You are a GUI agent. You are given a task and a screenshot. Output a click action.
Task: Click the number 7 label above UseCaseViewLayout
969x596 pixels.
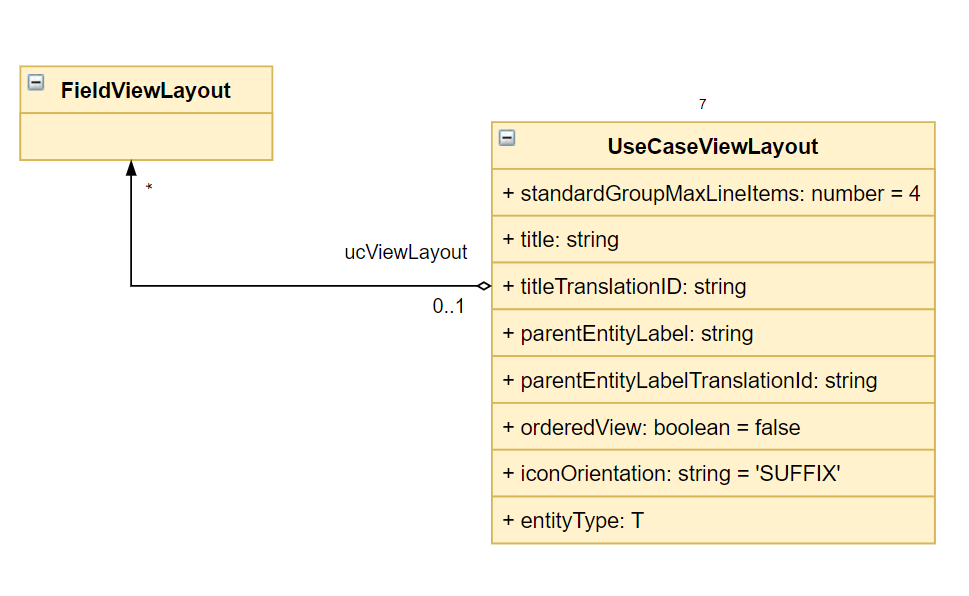pos(703,104)
